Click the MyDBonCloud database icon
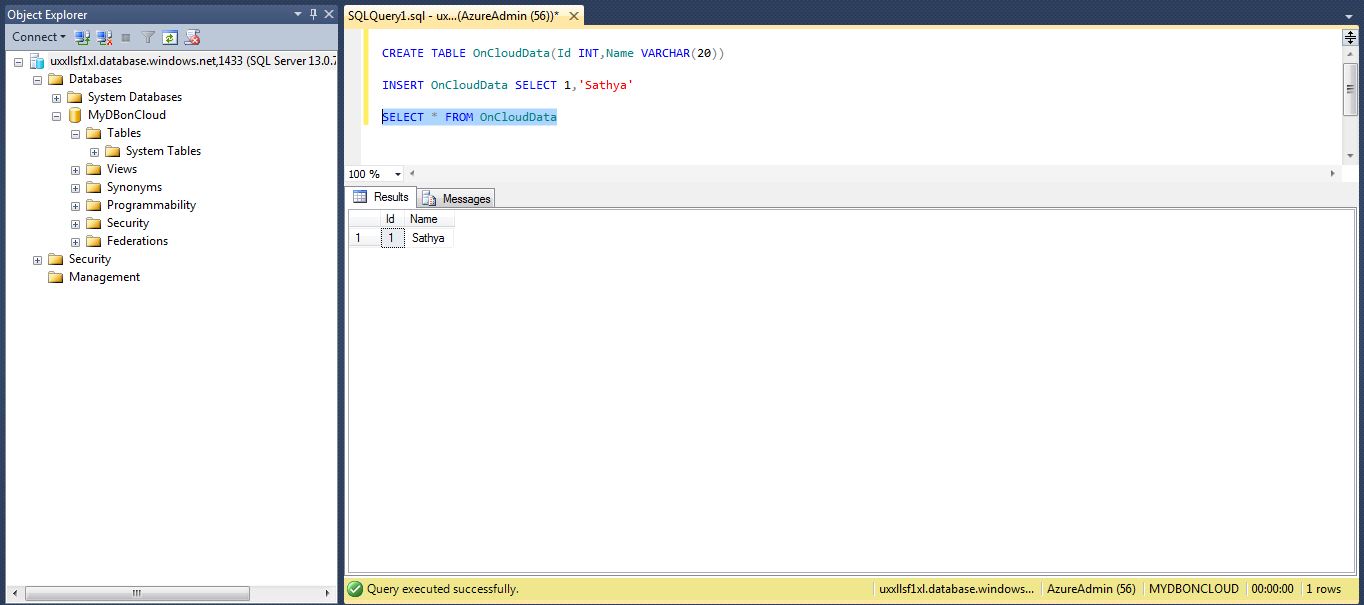1364x605 pixels. tap(75, 114)
